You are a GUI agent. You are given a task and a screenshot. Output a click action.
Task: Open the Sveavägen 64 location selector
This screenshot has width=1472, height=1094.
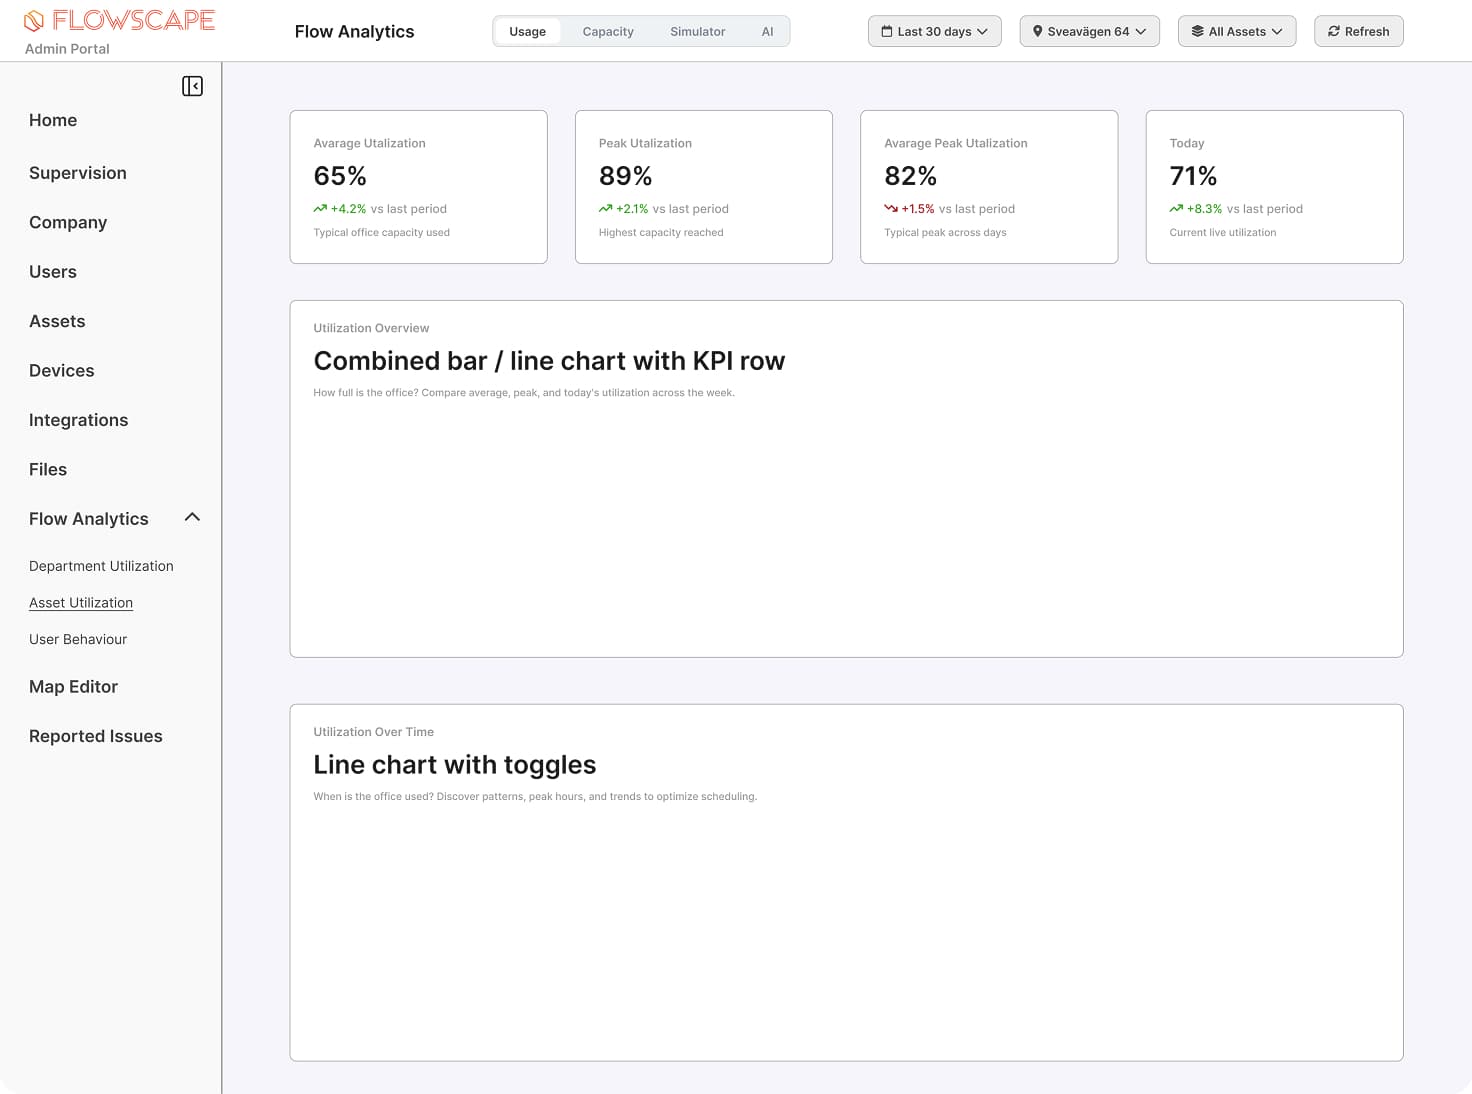coord(1089,31)
